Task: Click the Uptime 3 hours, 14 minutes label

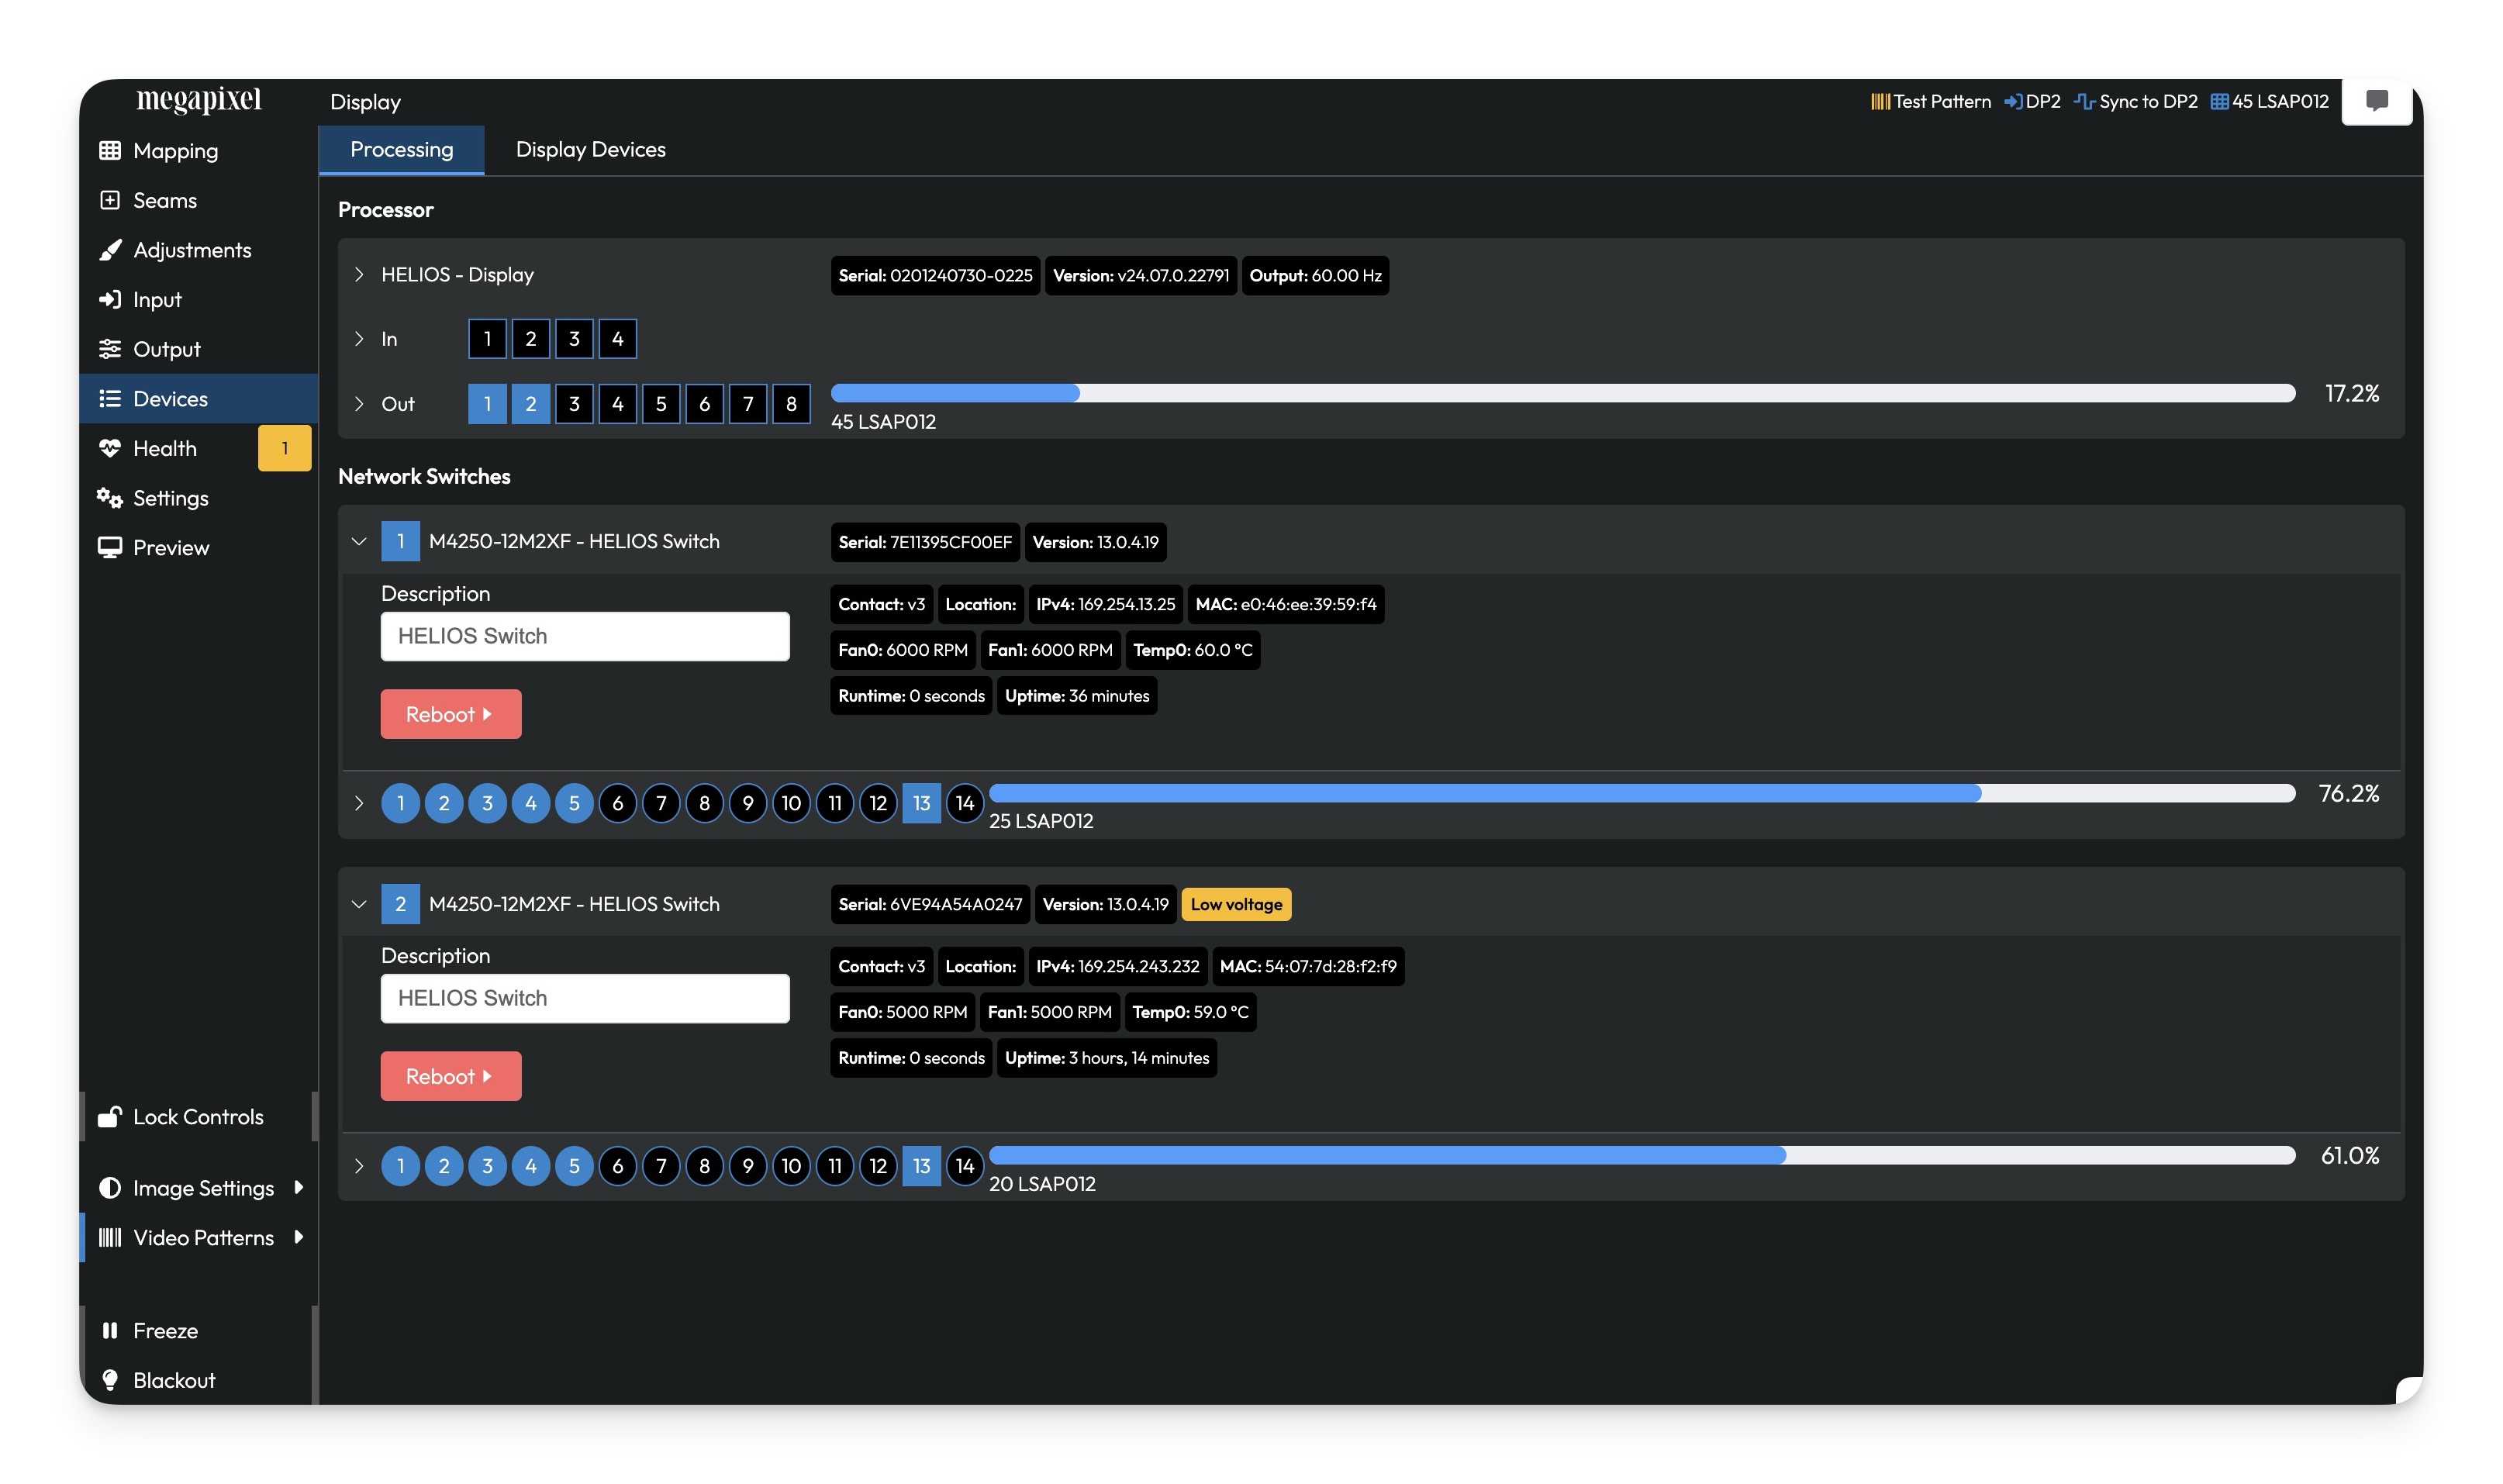Action: click(x=1107, y=1058)
